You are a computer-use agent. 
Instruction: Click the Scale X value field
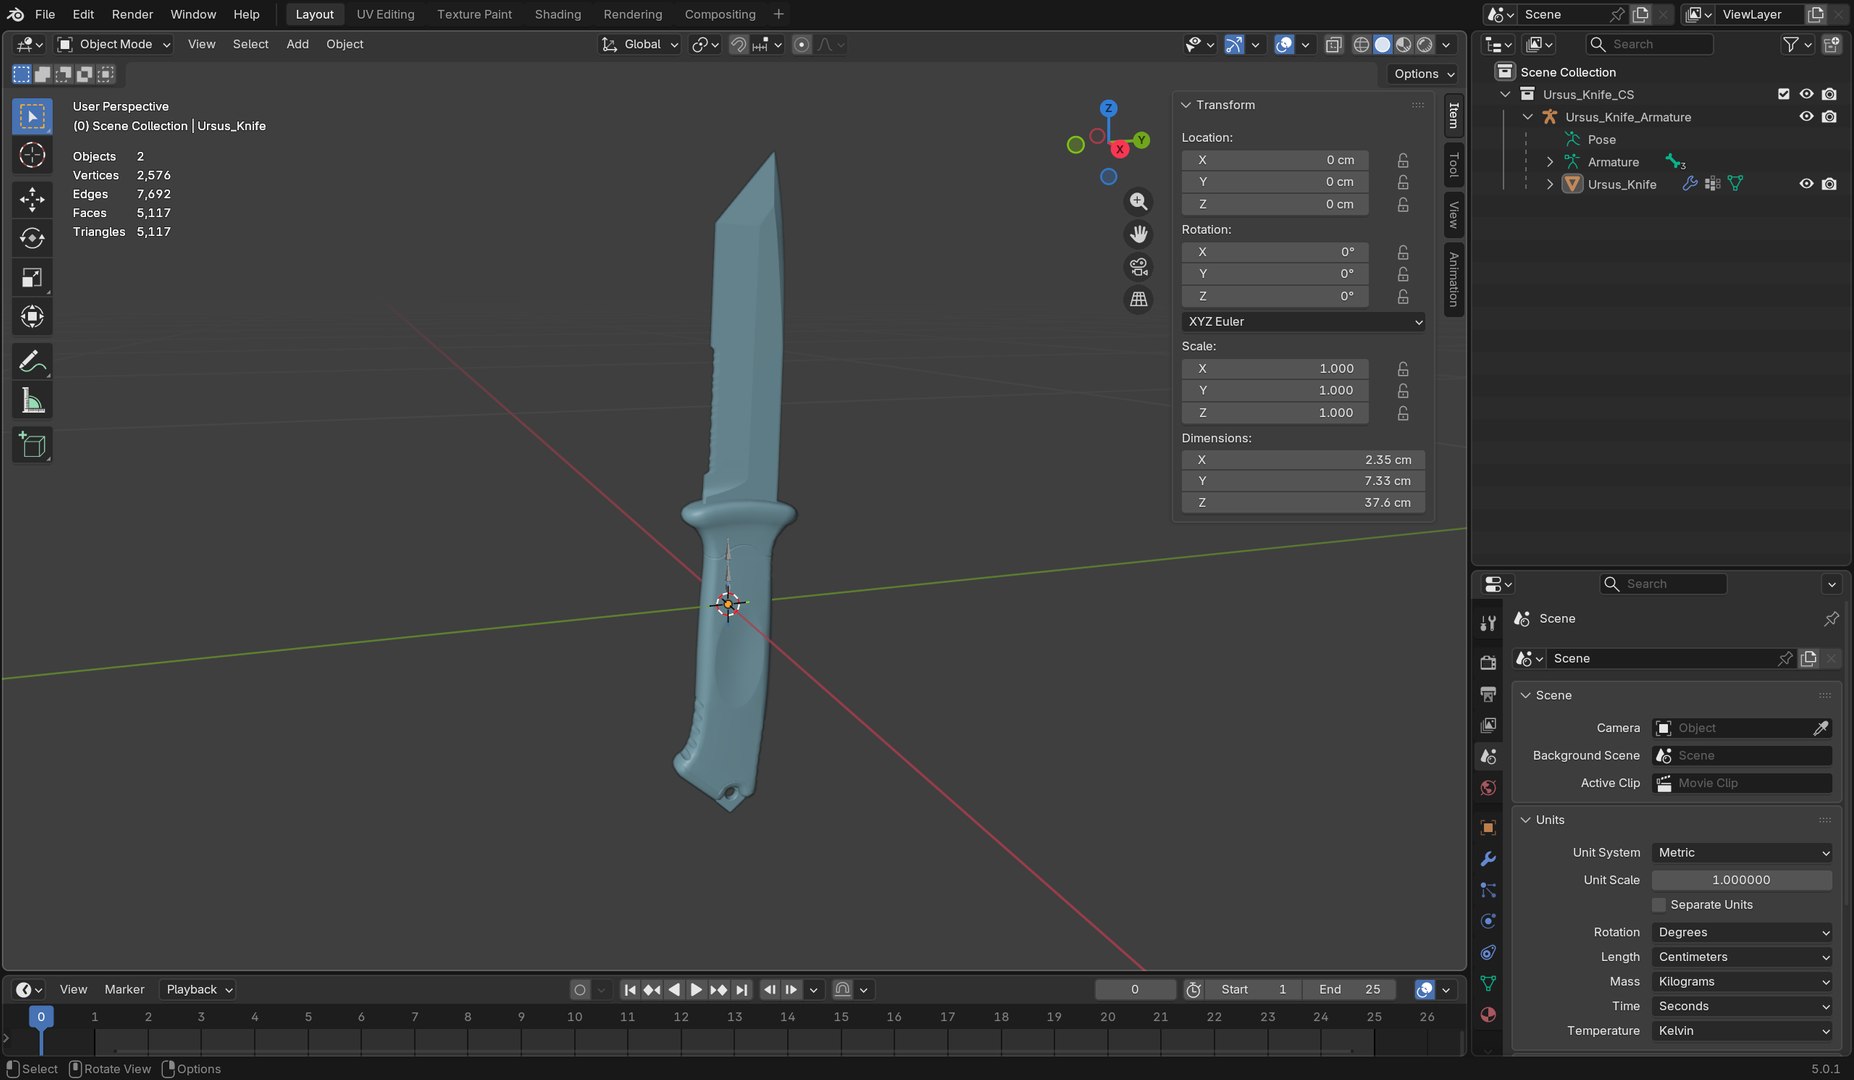pos(1275,369)
